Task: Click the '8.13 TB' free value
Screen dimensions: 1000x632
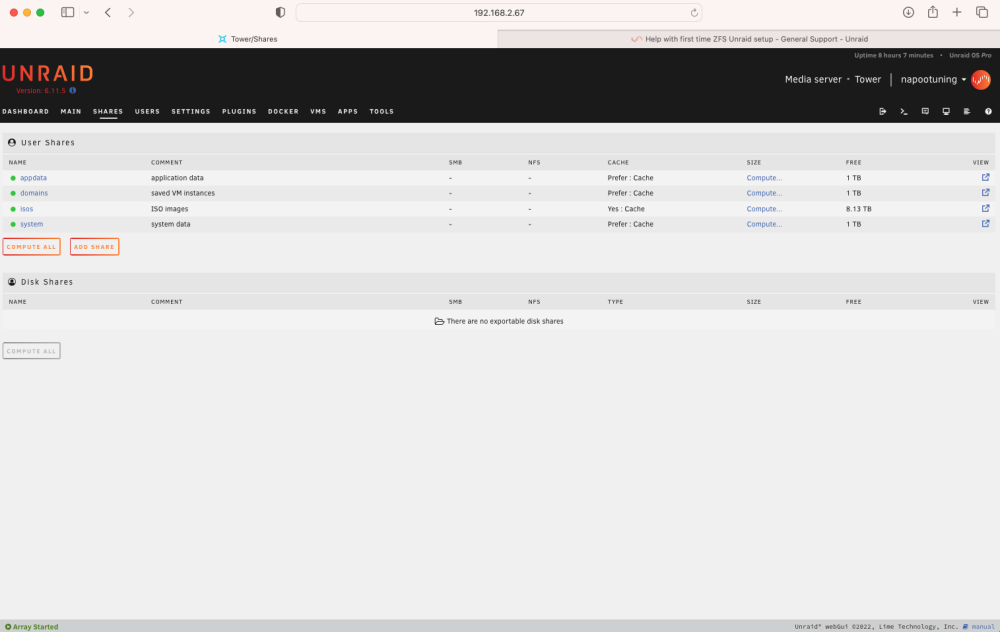Action: 858,209
